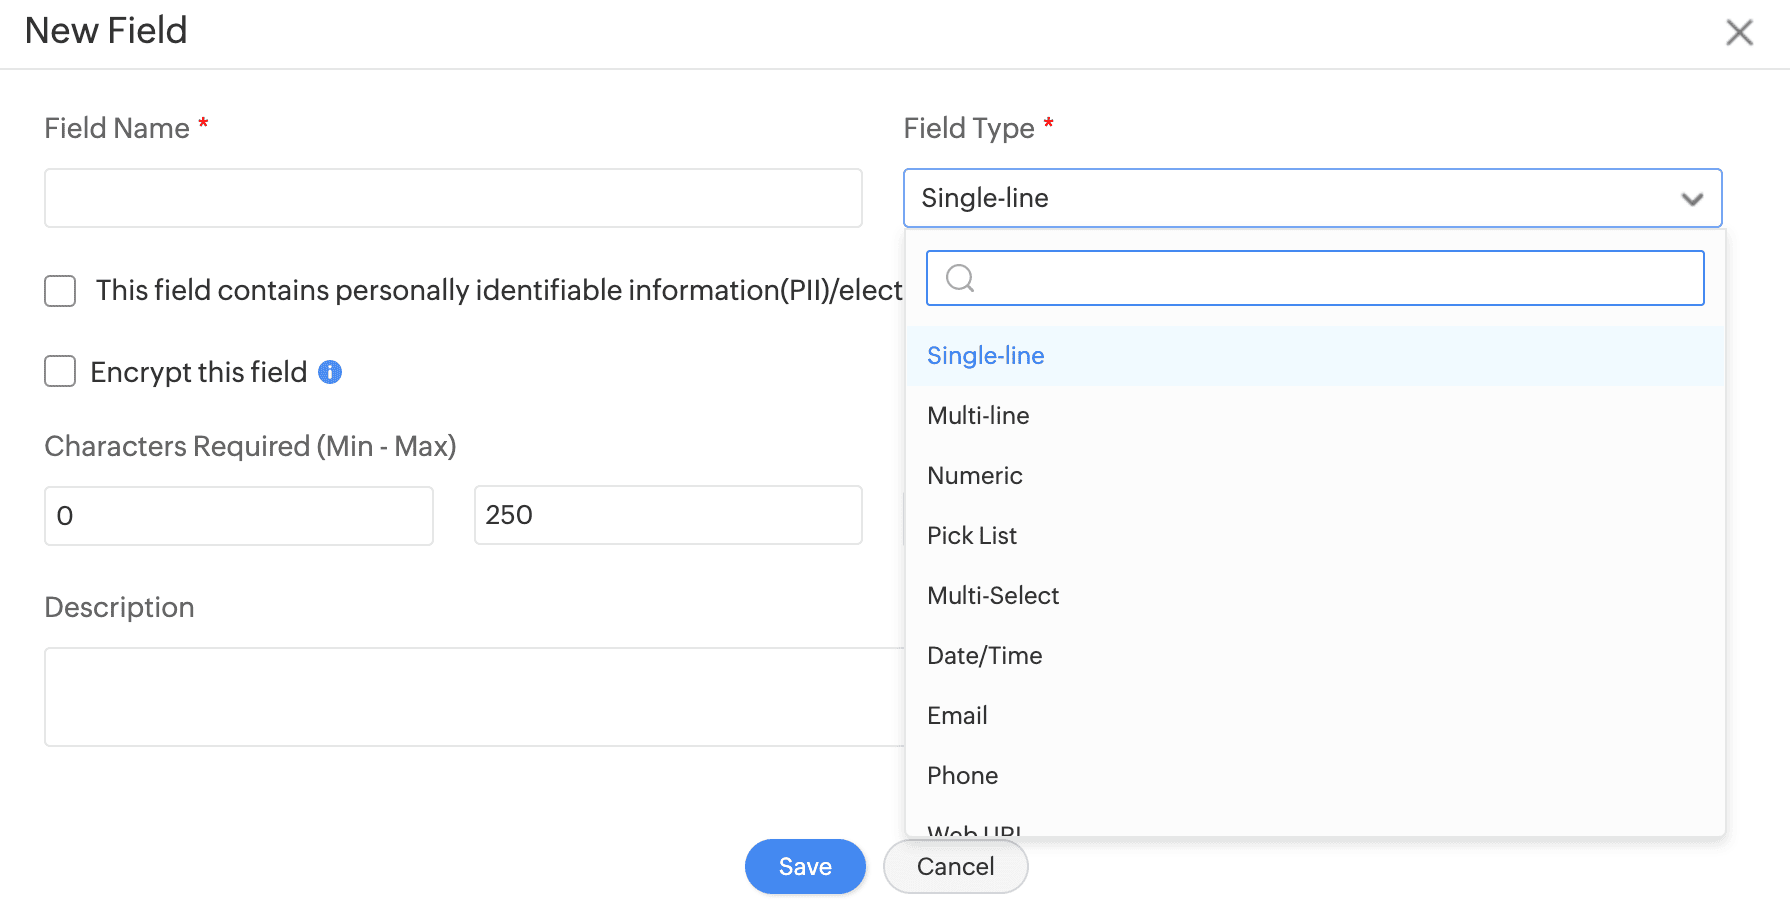
Task: Focus the Field Name text box
Action: [x=453, y=198]
